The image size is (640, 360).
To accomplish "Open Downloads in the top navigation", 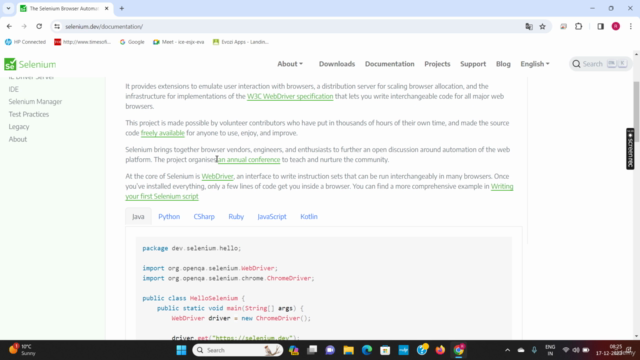I will point(337,64).
